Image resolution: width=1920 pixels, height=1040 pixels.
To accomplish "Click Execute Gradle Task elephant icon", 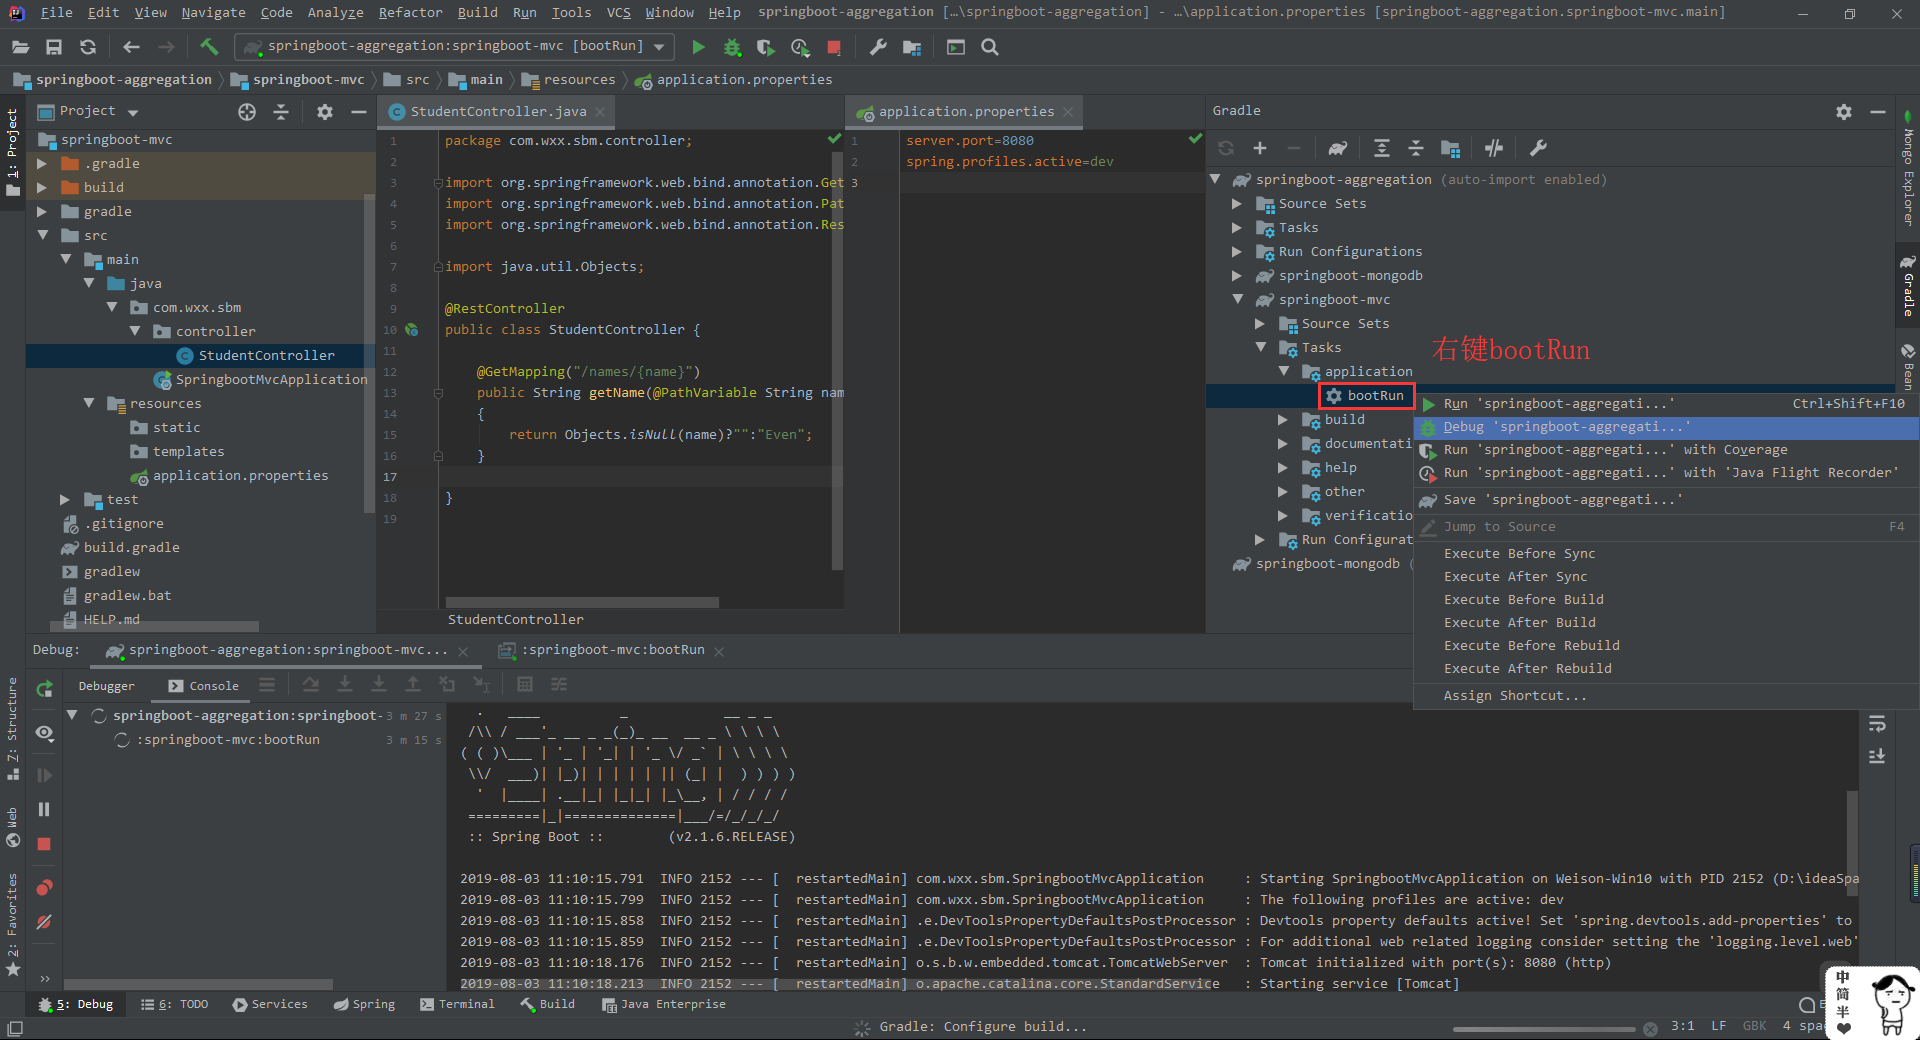I will coord(1337,149).
